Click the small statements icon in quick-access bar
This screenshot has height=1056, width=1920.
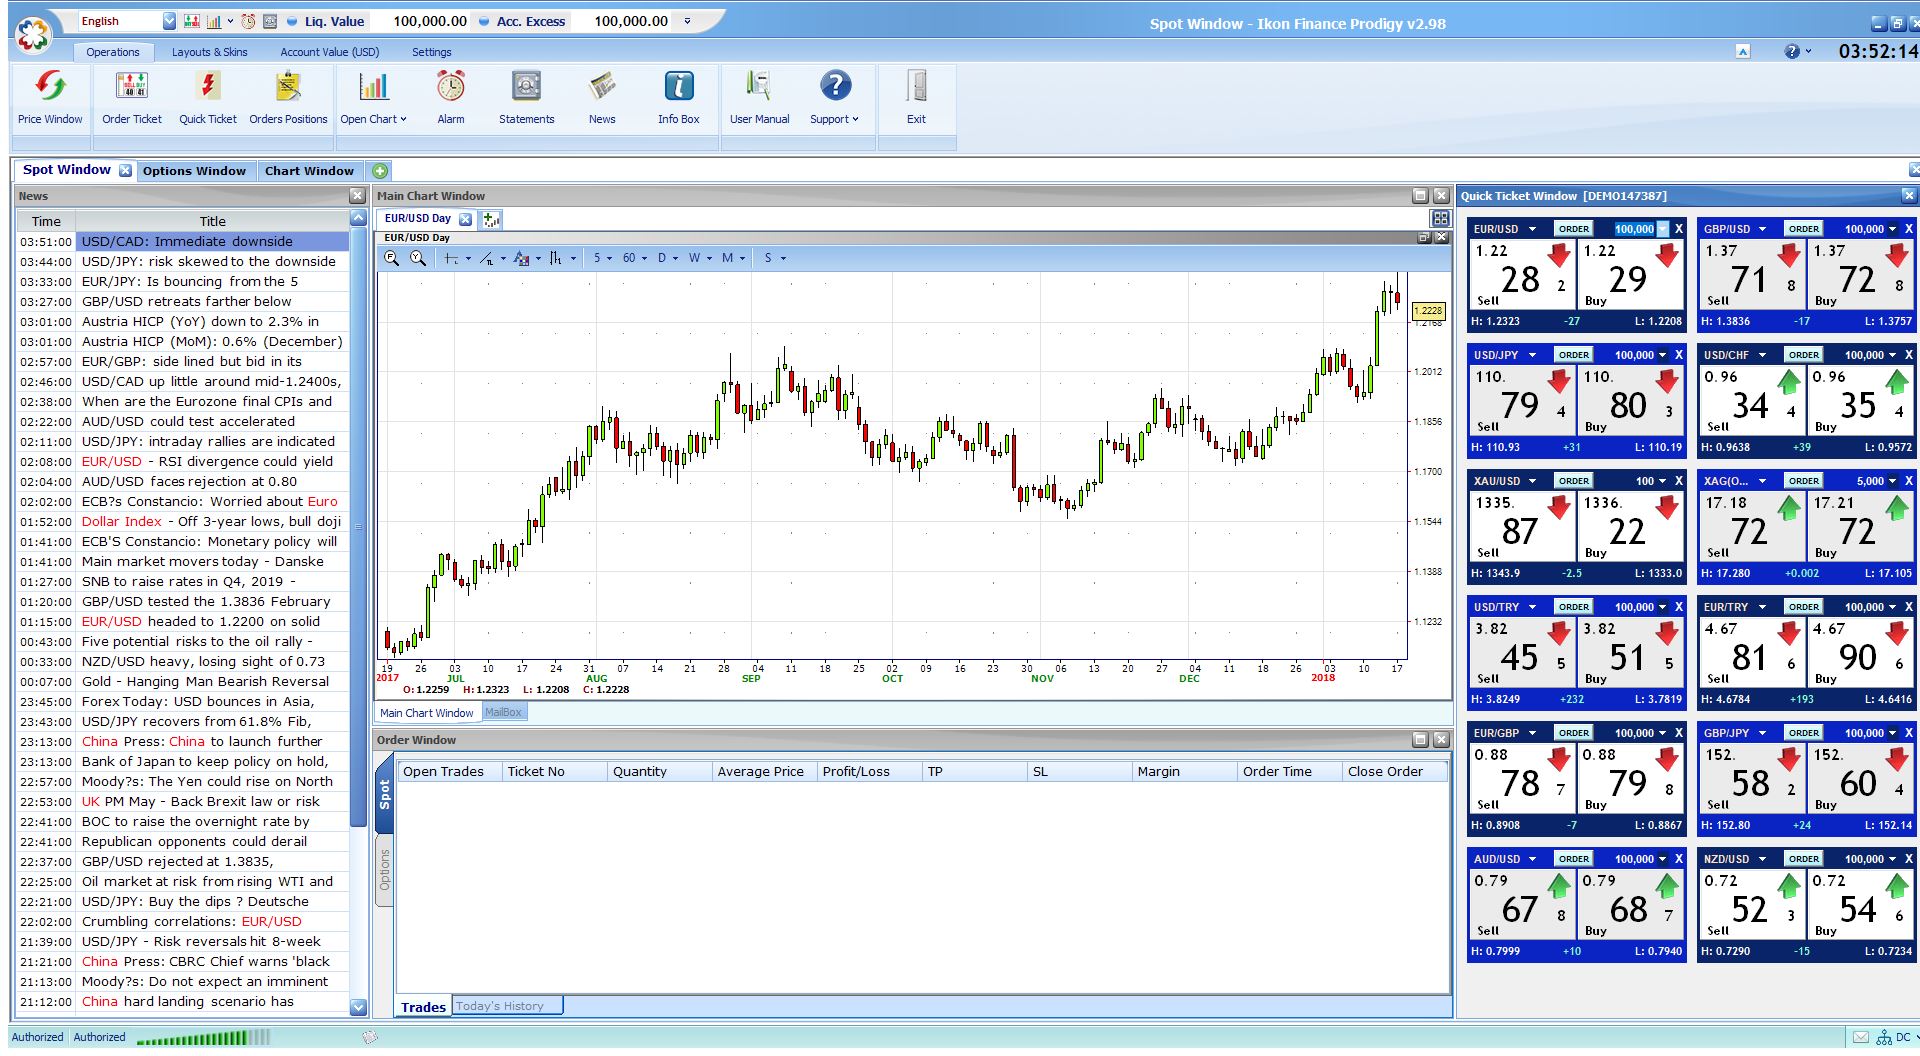268,21
